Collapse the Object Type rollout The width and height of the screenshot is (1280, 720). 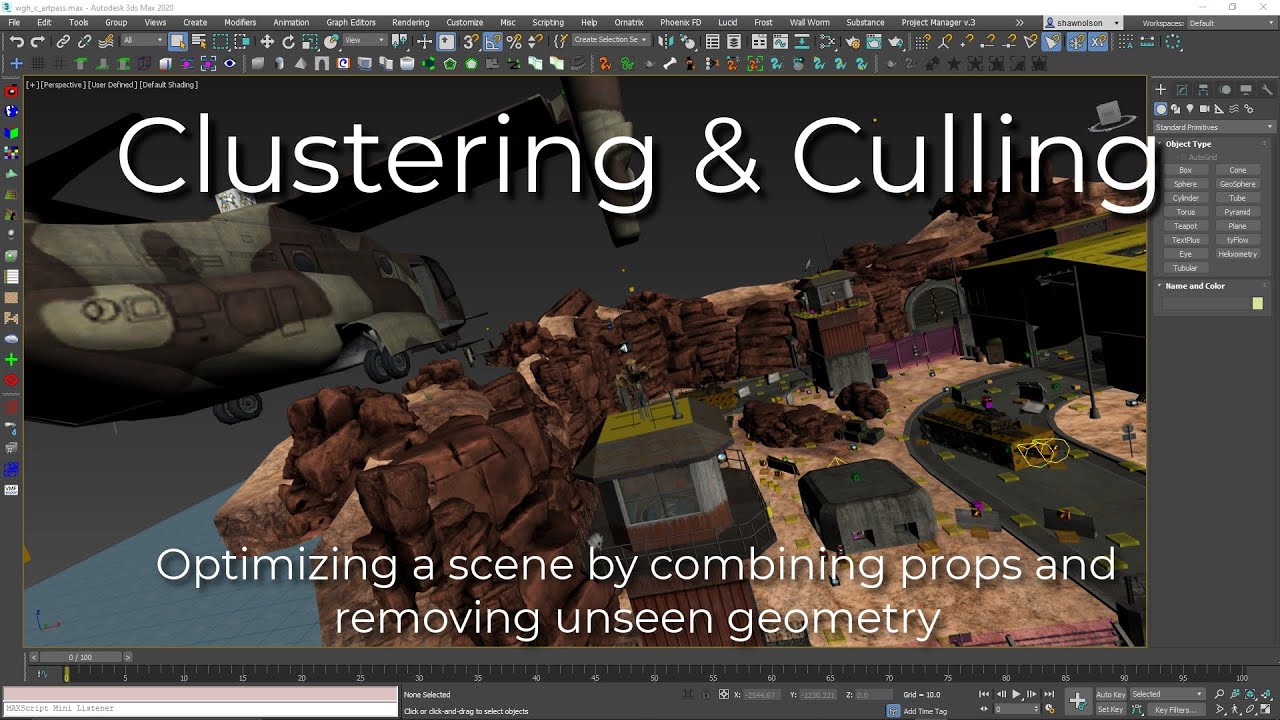[1188, 144]
